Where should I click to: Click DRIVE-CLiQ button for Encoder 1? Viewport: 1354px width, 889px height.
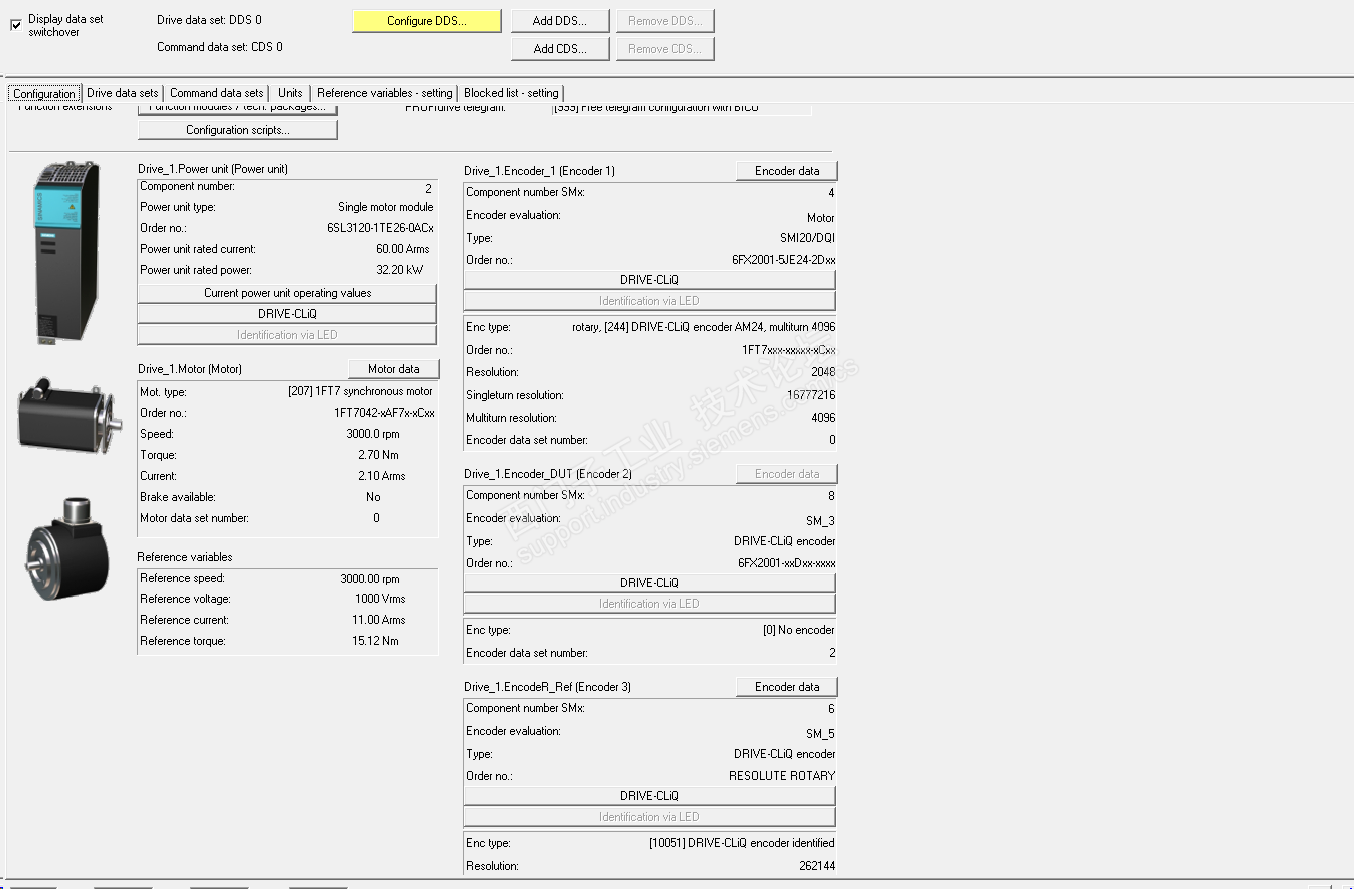click(650, 280)
